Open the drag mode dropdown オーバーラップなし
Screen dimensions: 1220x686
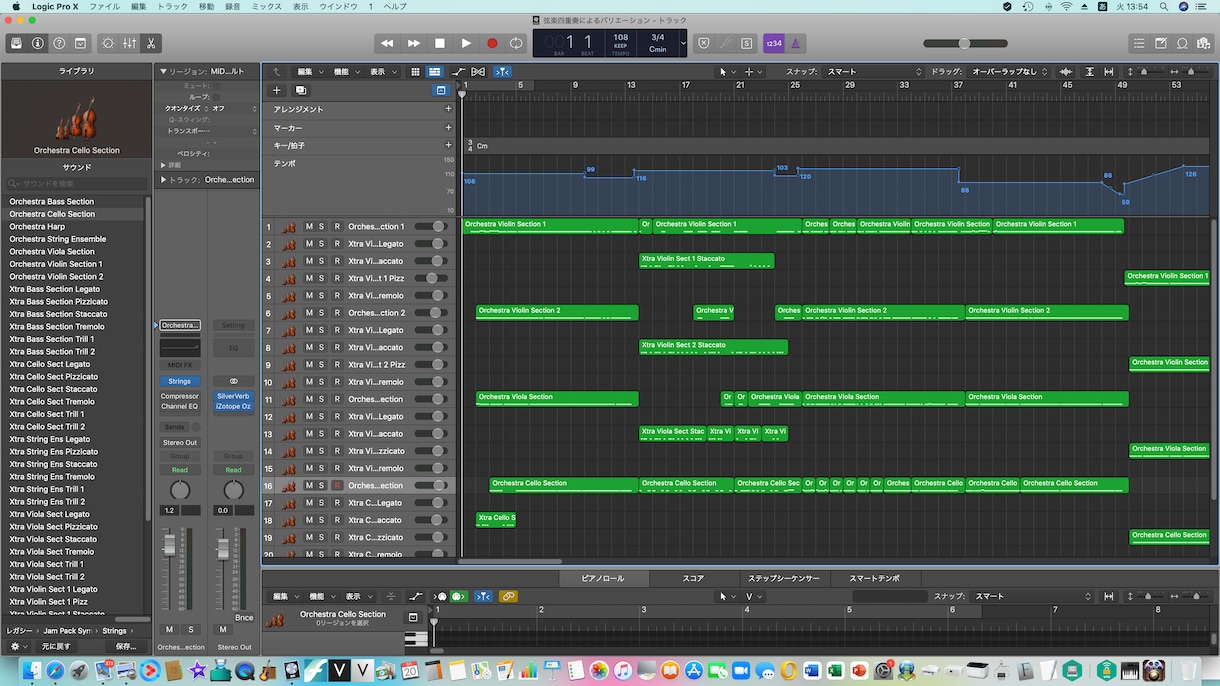[x=1010, y=72]
